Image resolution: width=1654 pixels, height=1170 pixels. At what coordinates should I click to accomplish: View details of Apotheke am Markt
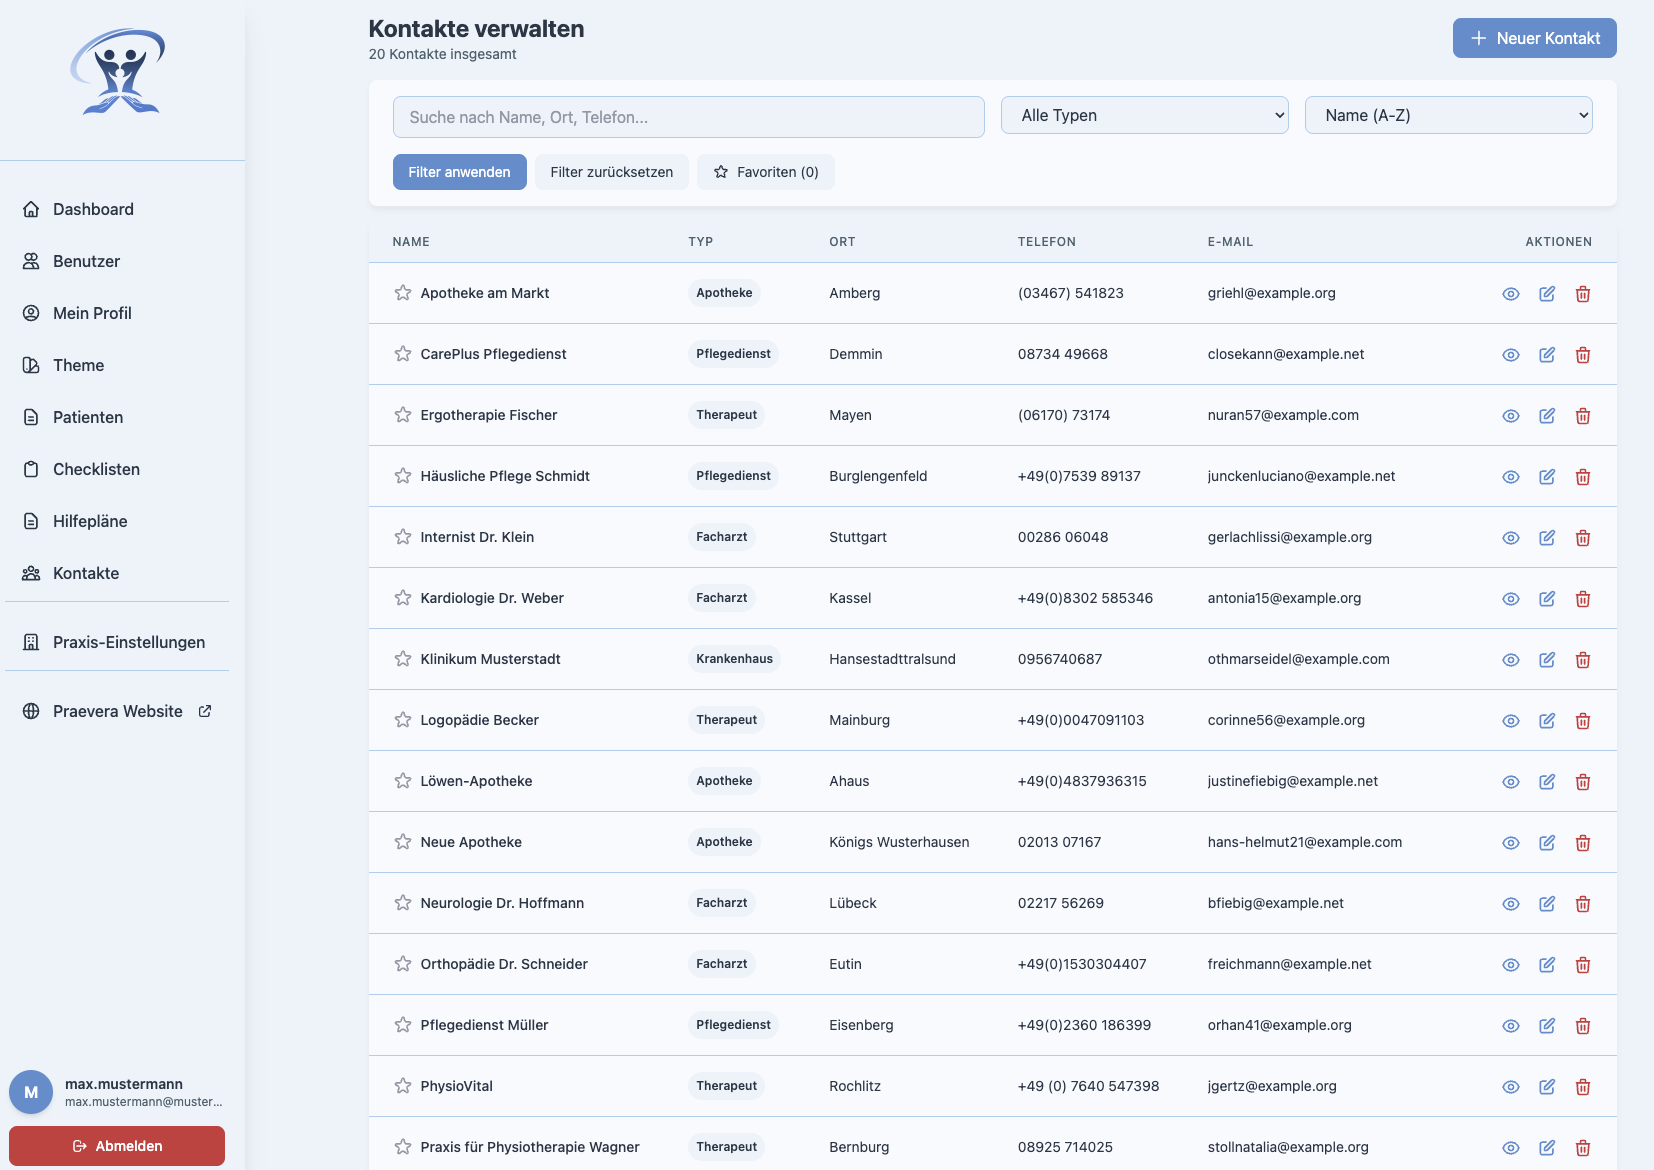coord(1510,293)
